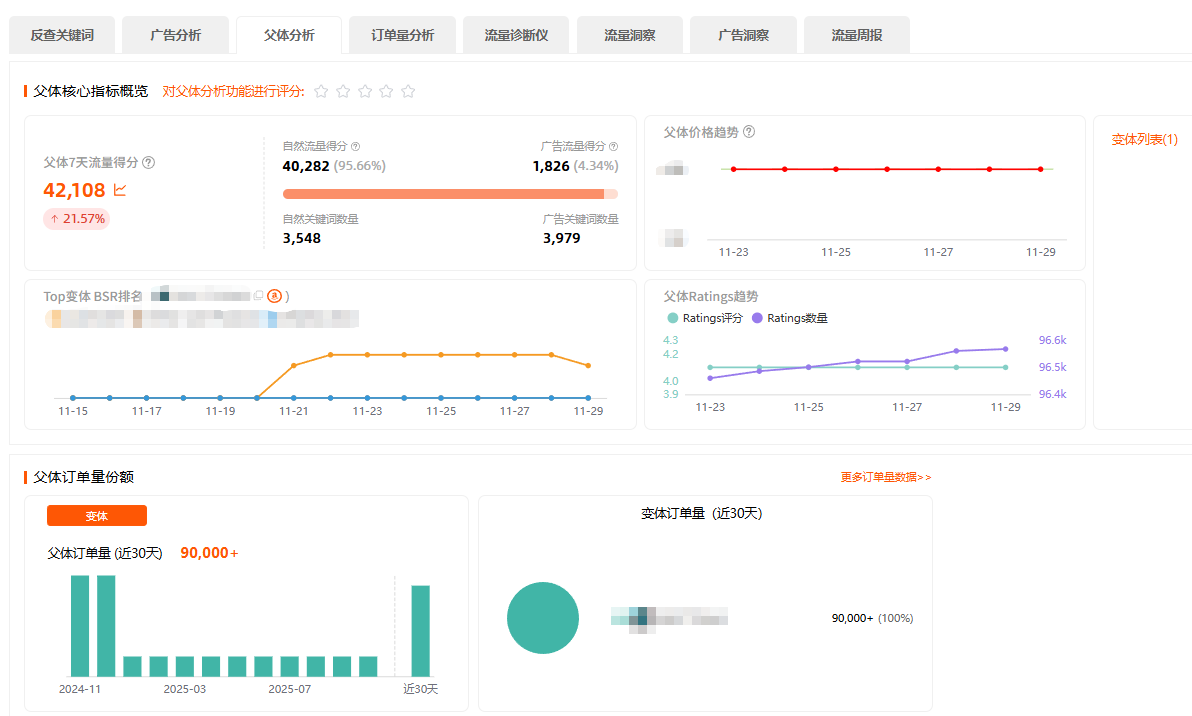Click the natural vs ad traffic bar
1192x716 pixels.
coord(450,194)
